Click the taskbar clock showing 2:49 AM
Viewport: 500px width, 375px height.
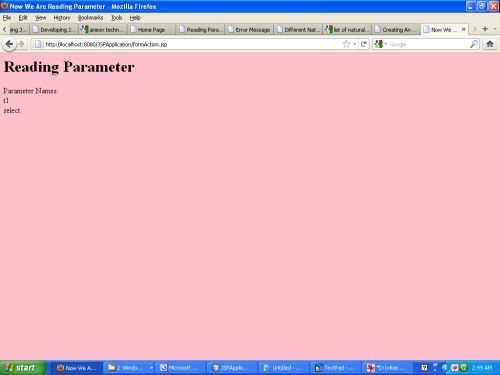482,368
